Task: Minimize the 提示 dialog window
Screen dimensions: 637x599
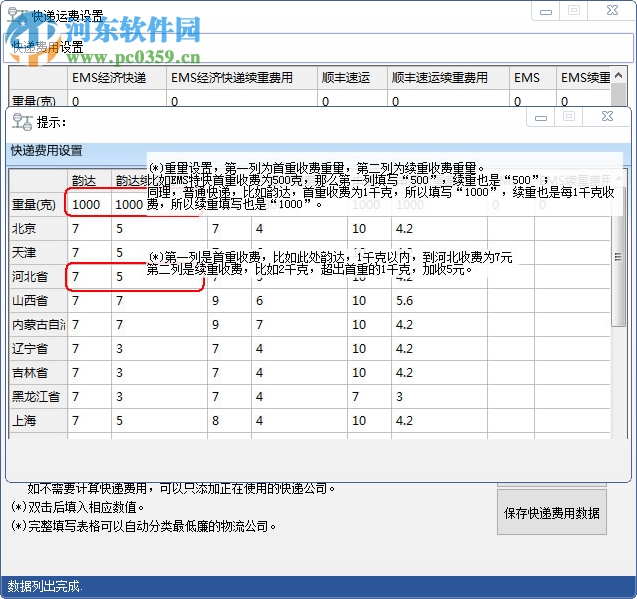Action: click(x=540, y=117)
